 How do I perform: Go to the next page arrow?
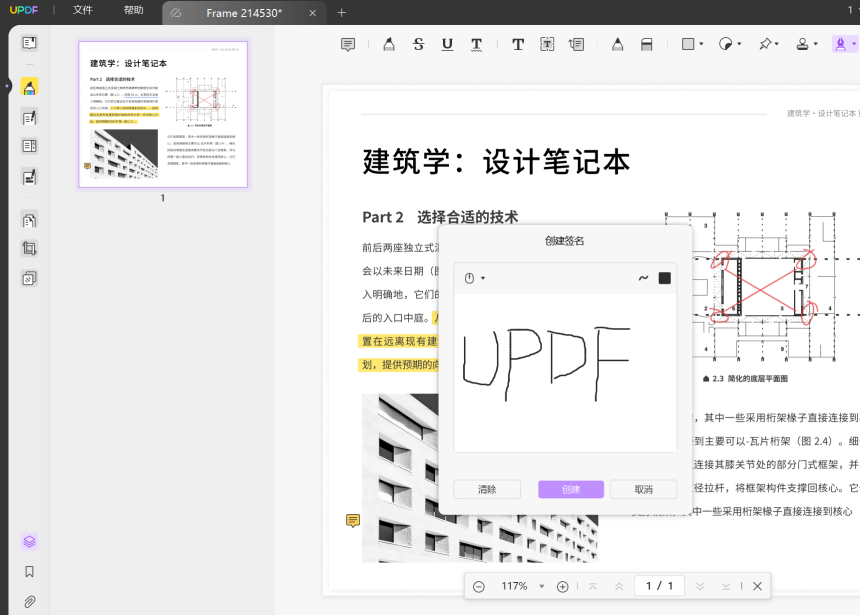point(700,586)
